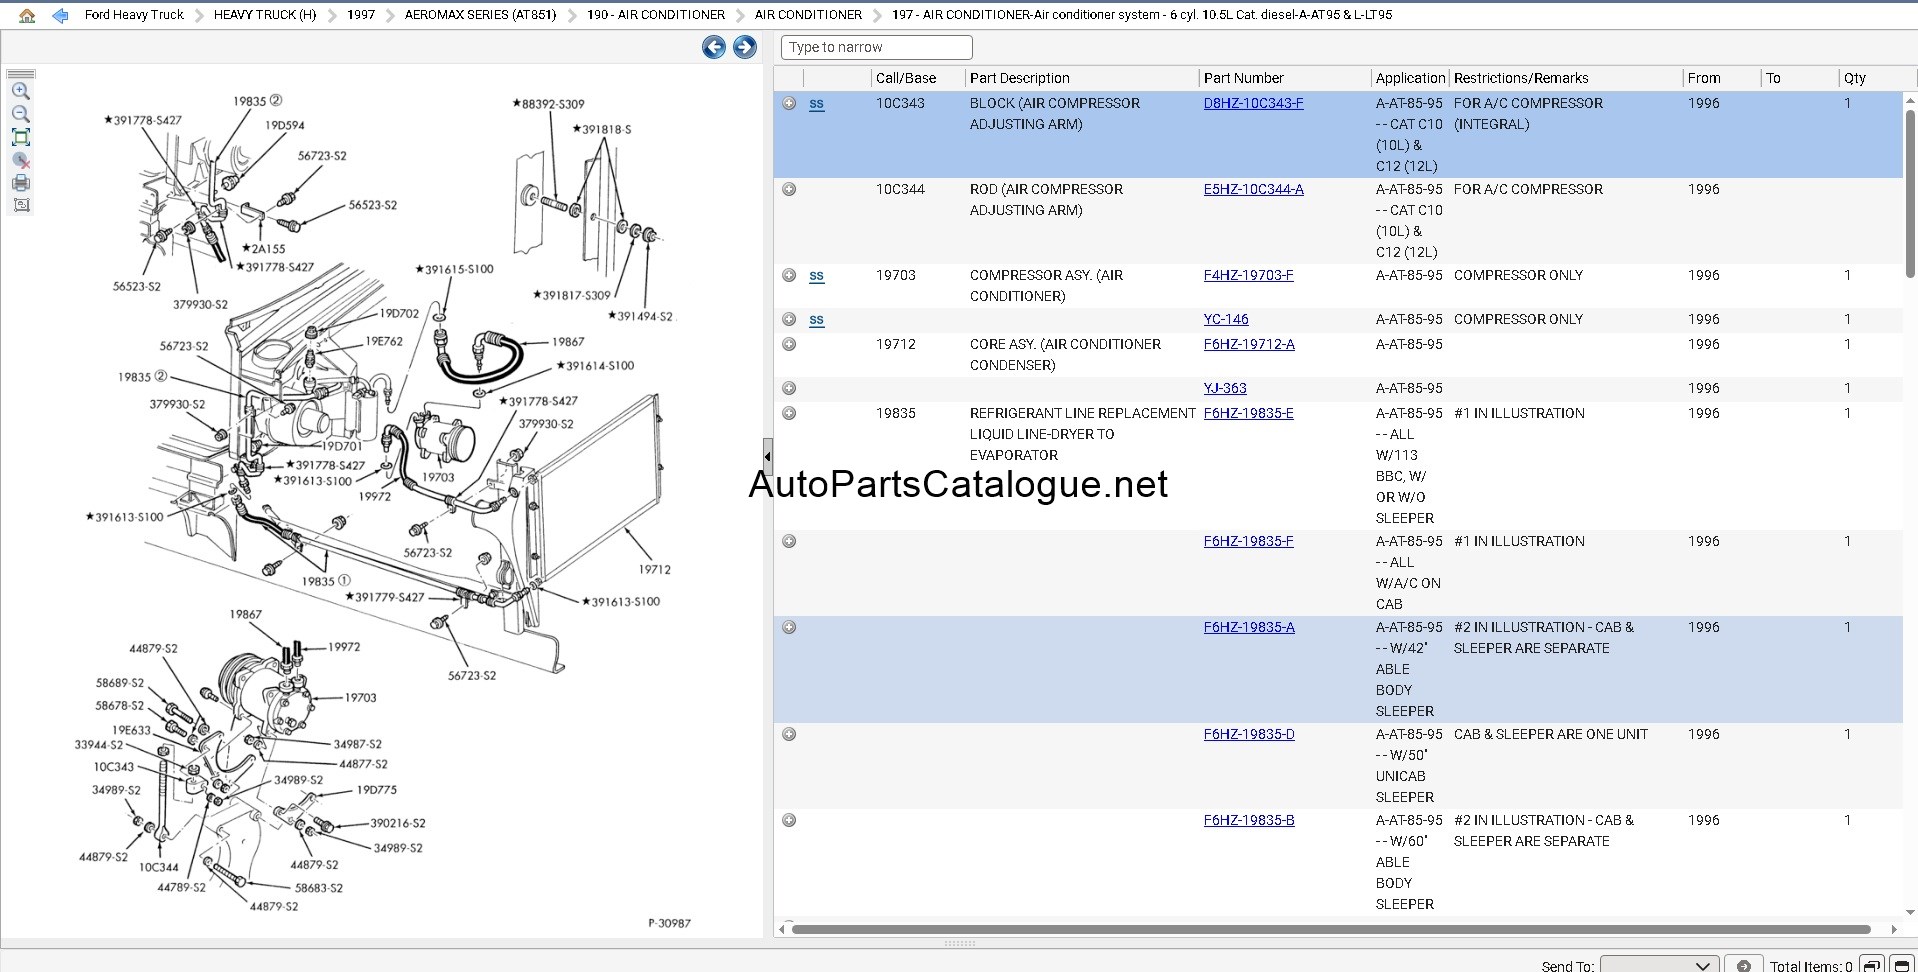Click the 19D594 callout in the illustration
Image resolution: width=1918 pixels, height=972 pixels.
tap(284, 125)
